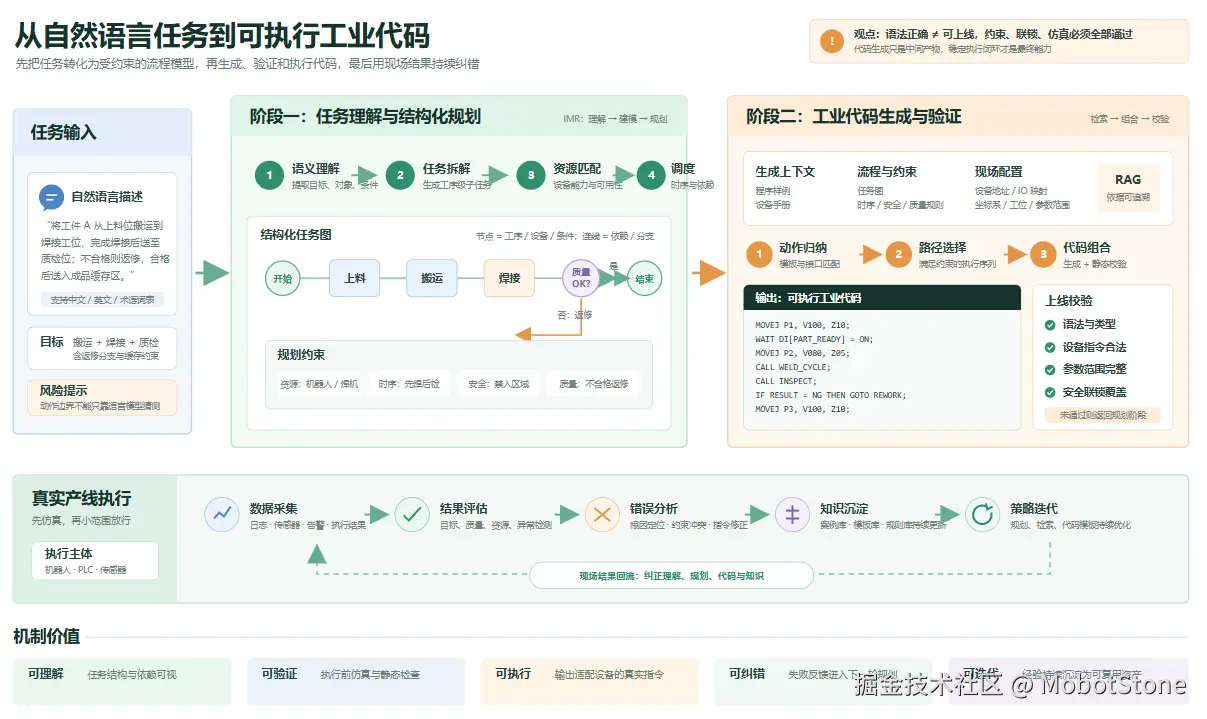Select the 质量OK? decision node
The height and width of the screenshot is (719, 1207).
(581, 278)
